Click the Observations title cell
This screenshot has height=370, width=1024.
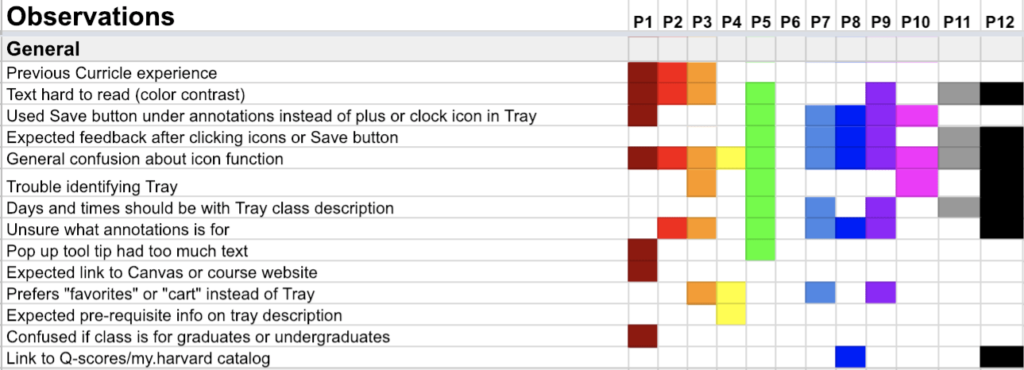[x=90, y=16]
